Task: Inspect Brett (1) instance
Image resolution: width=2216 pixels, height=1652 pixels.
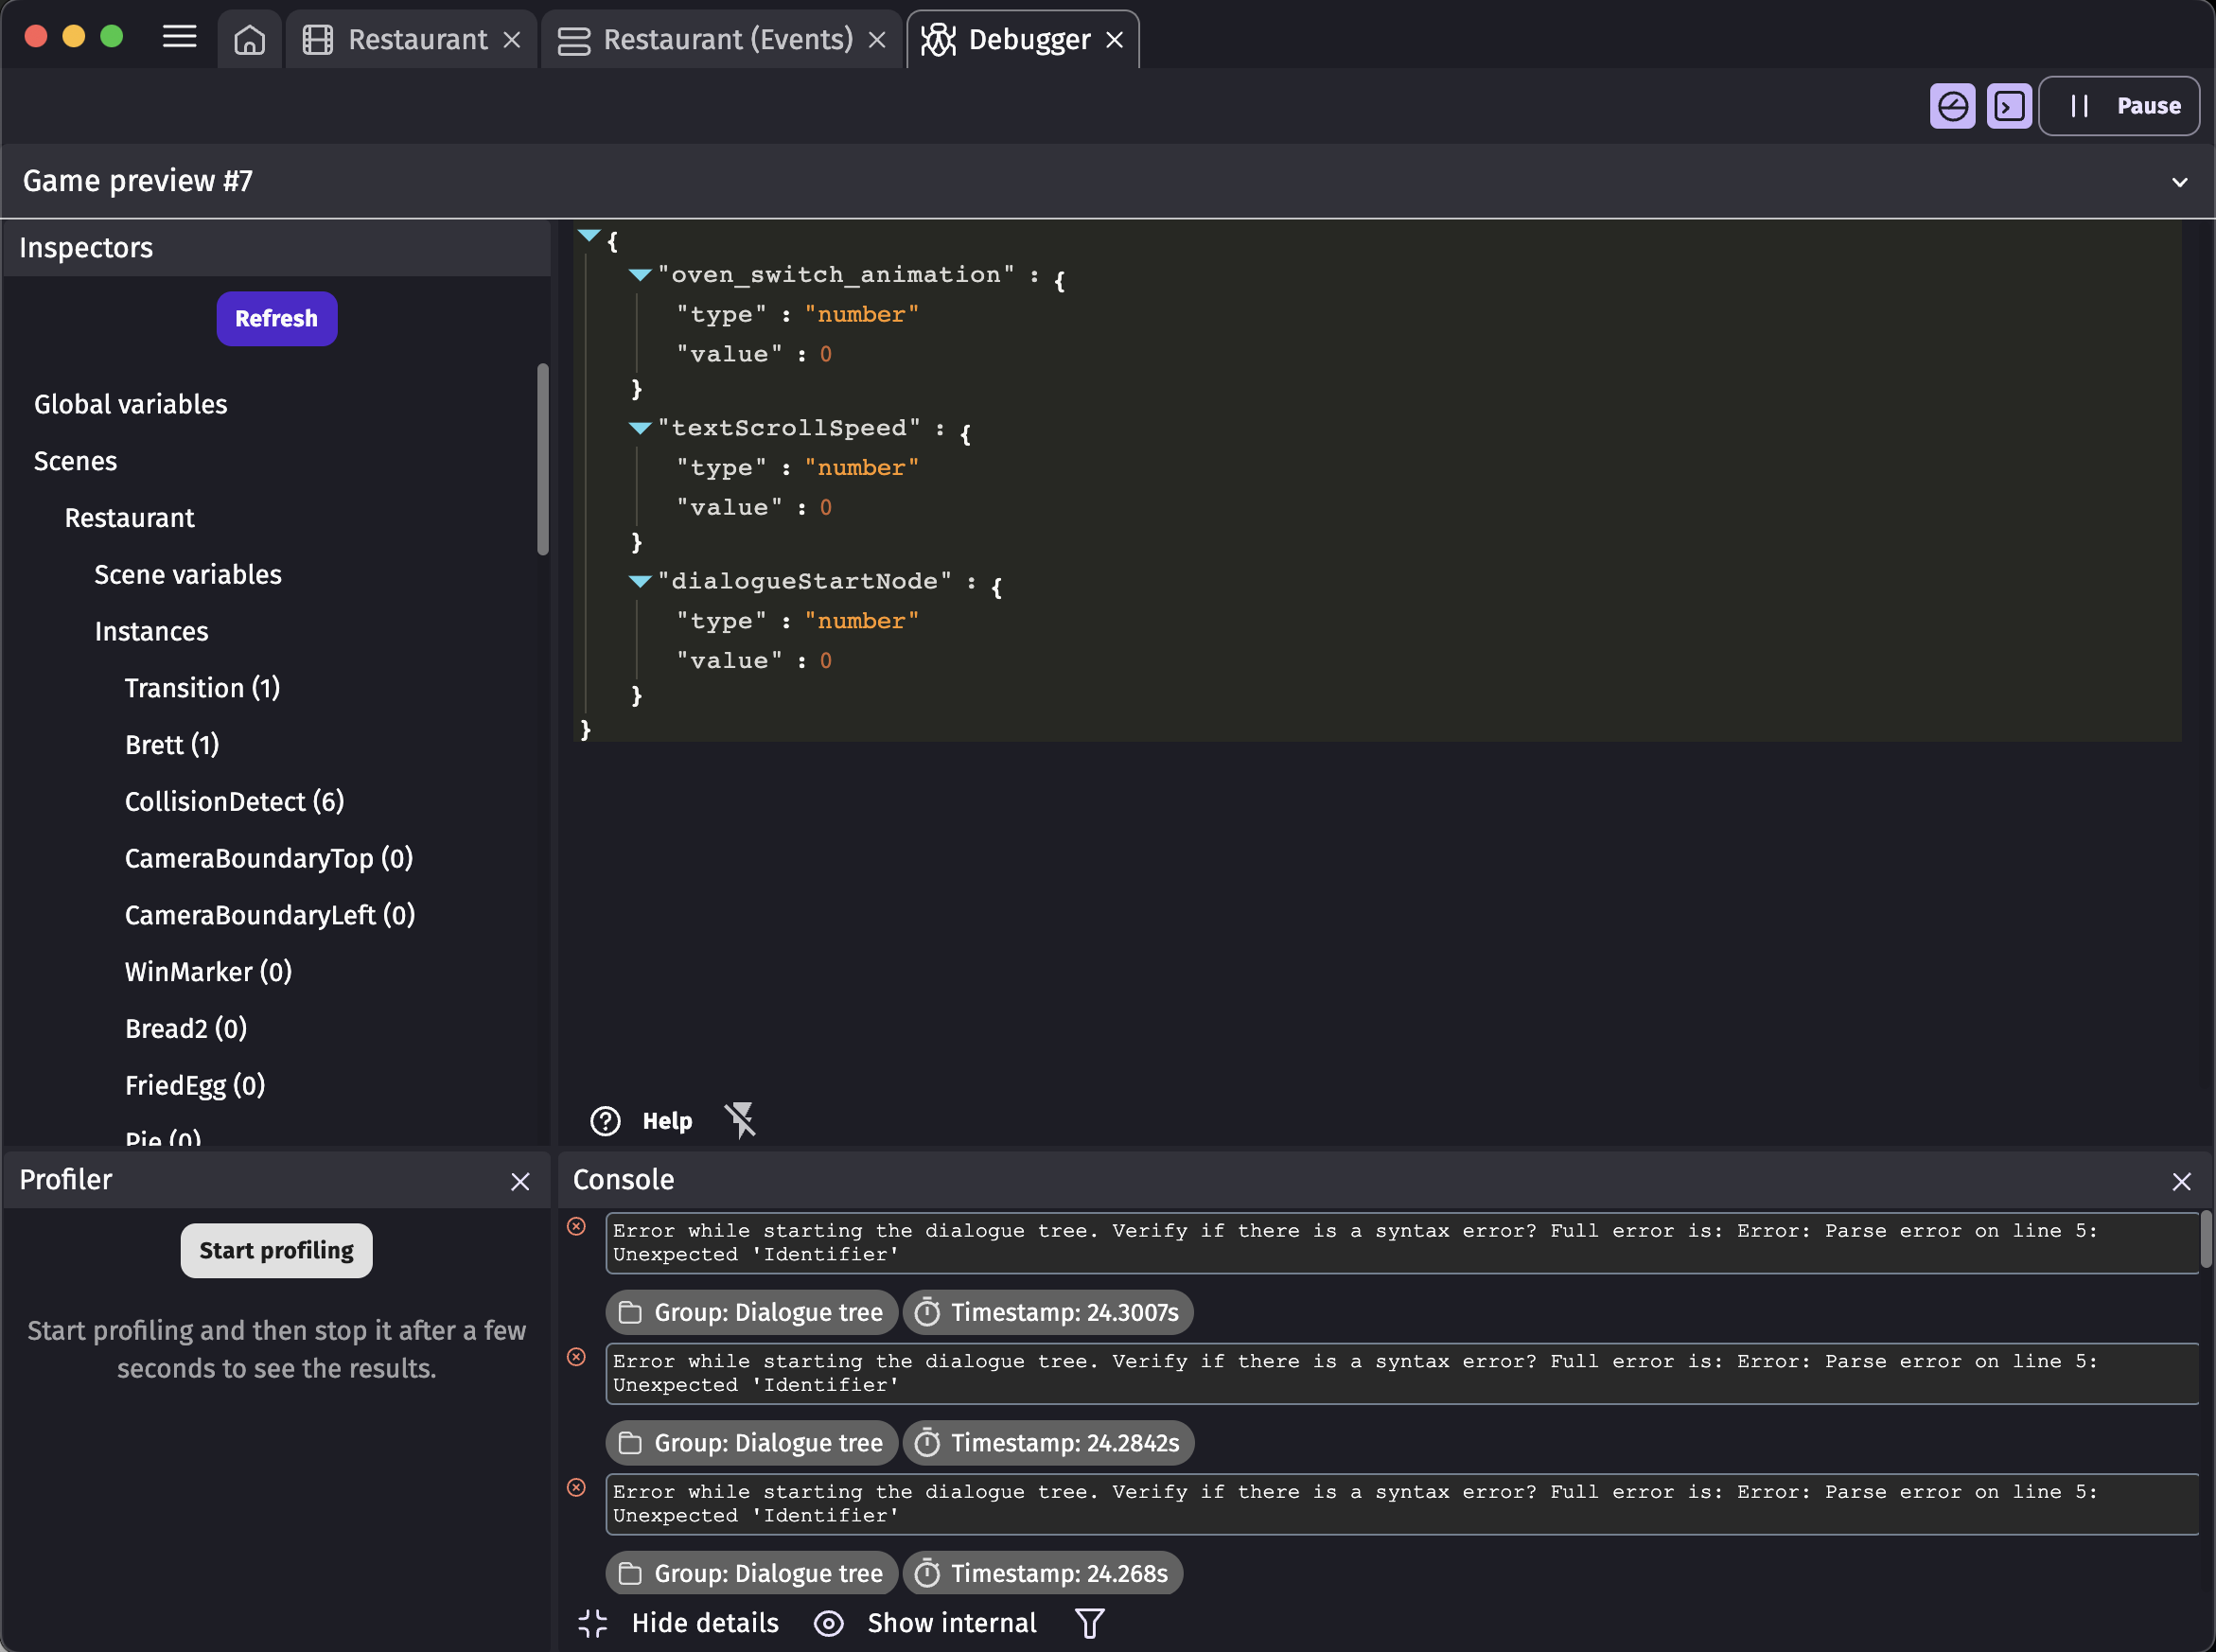Action: pyautogui.click(x=172, y=745)
